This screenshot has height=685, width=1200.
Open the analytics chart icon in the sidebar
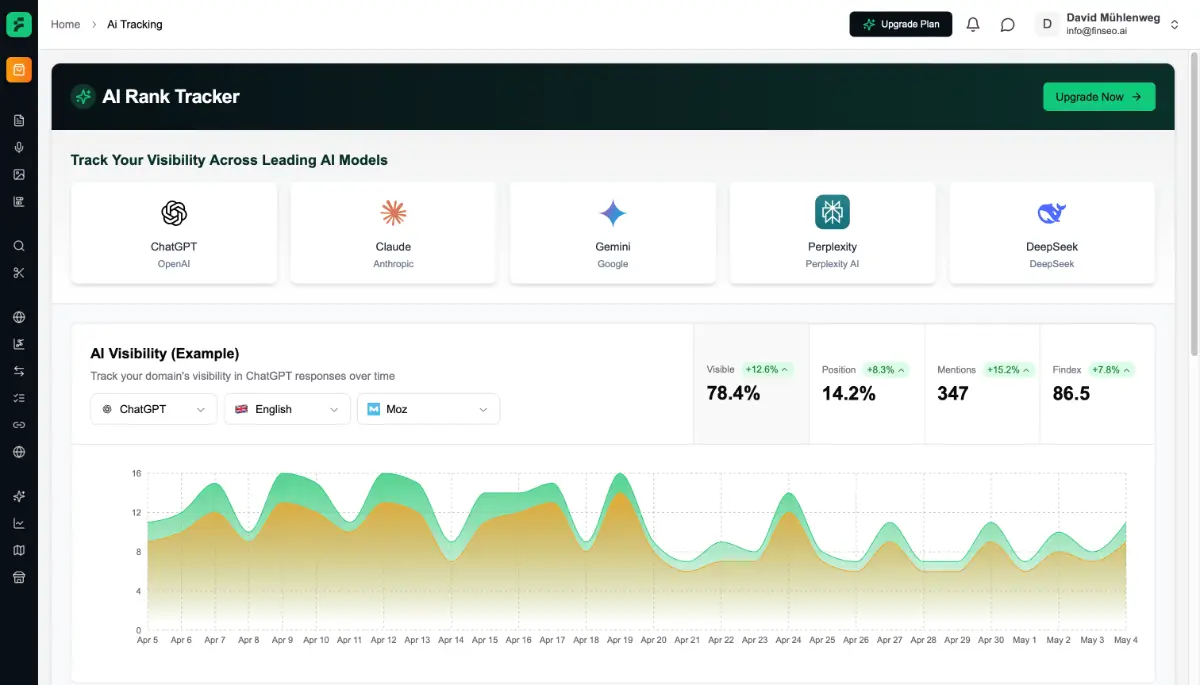click(x=18, y=522)
